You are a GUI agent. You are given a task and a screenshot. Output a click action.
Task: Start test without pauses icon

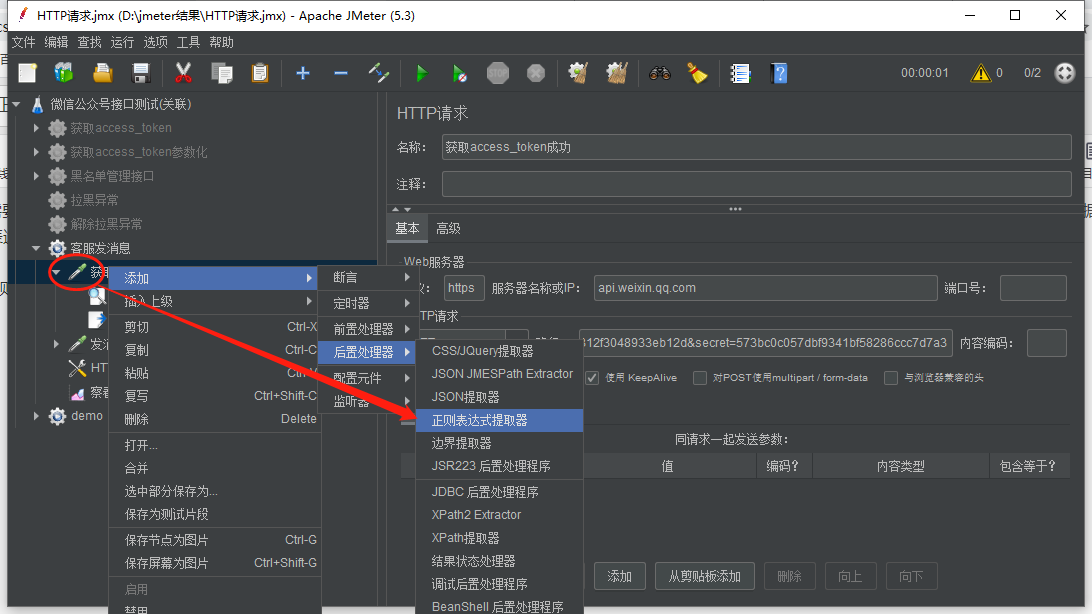[460, 73]
